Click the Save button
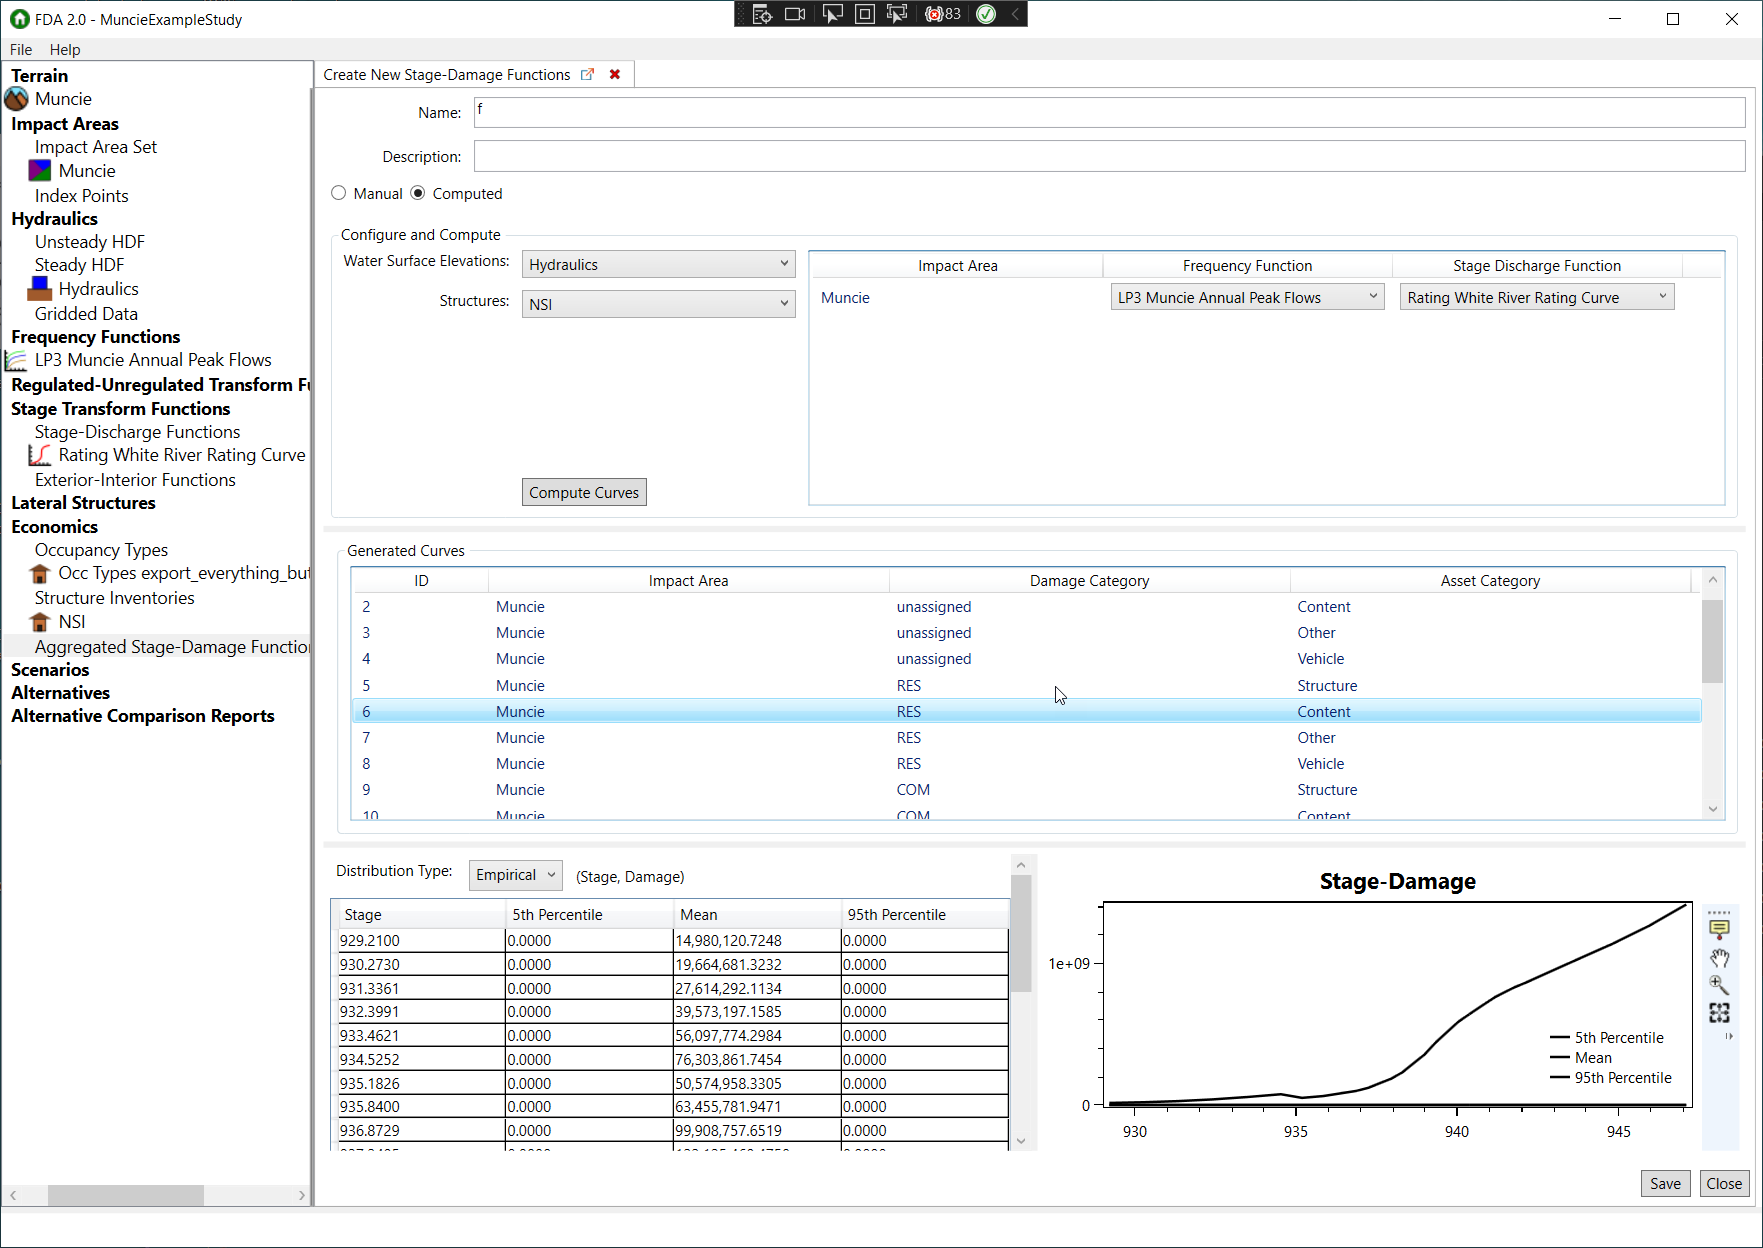This screenshot has width=1763, height=1248. (x=1665, y=1183)
